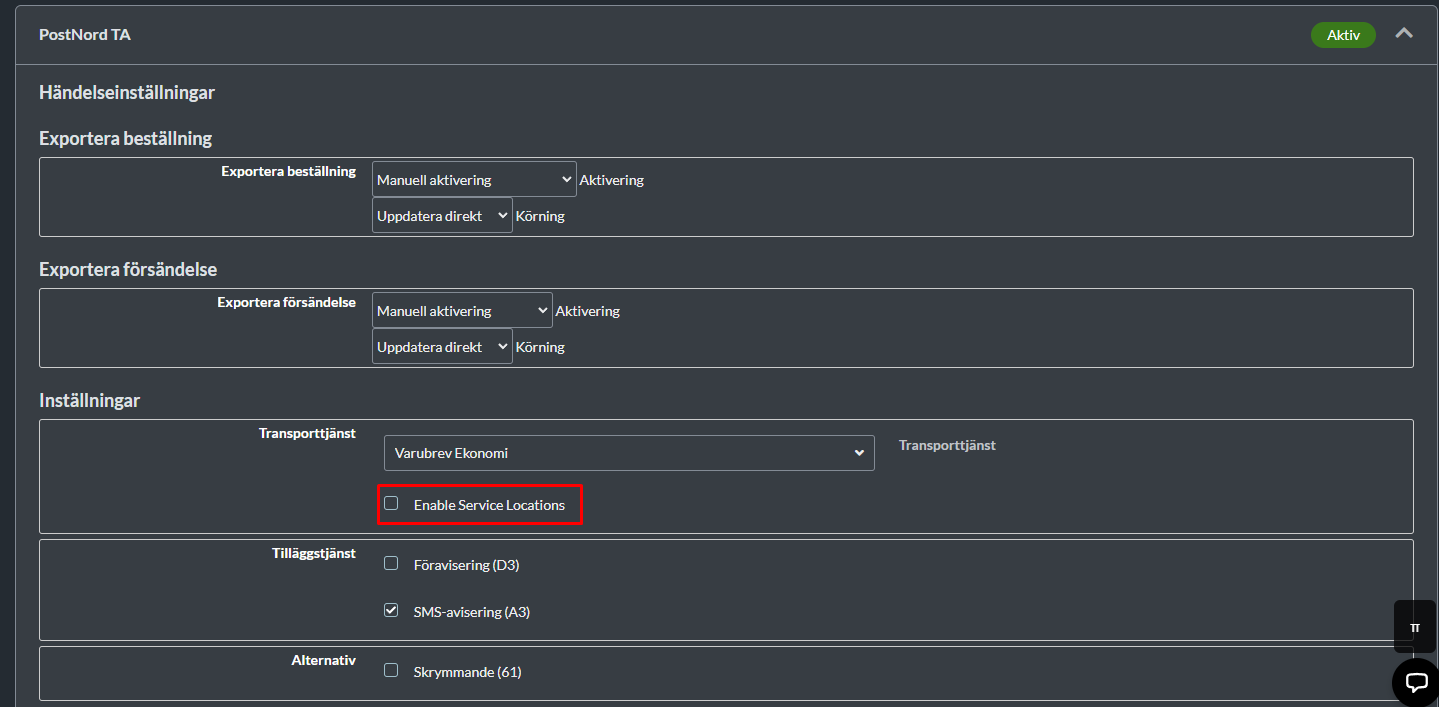The height and width of the screenshot is (707, 1439).
Task: Open Exportera beställning Körning dropdown
Action: tap(442, 216)
